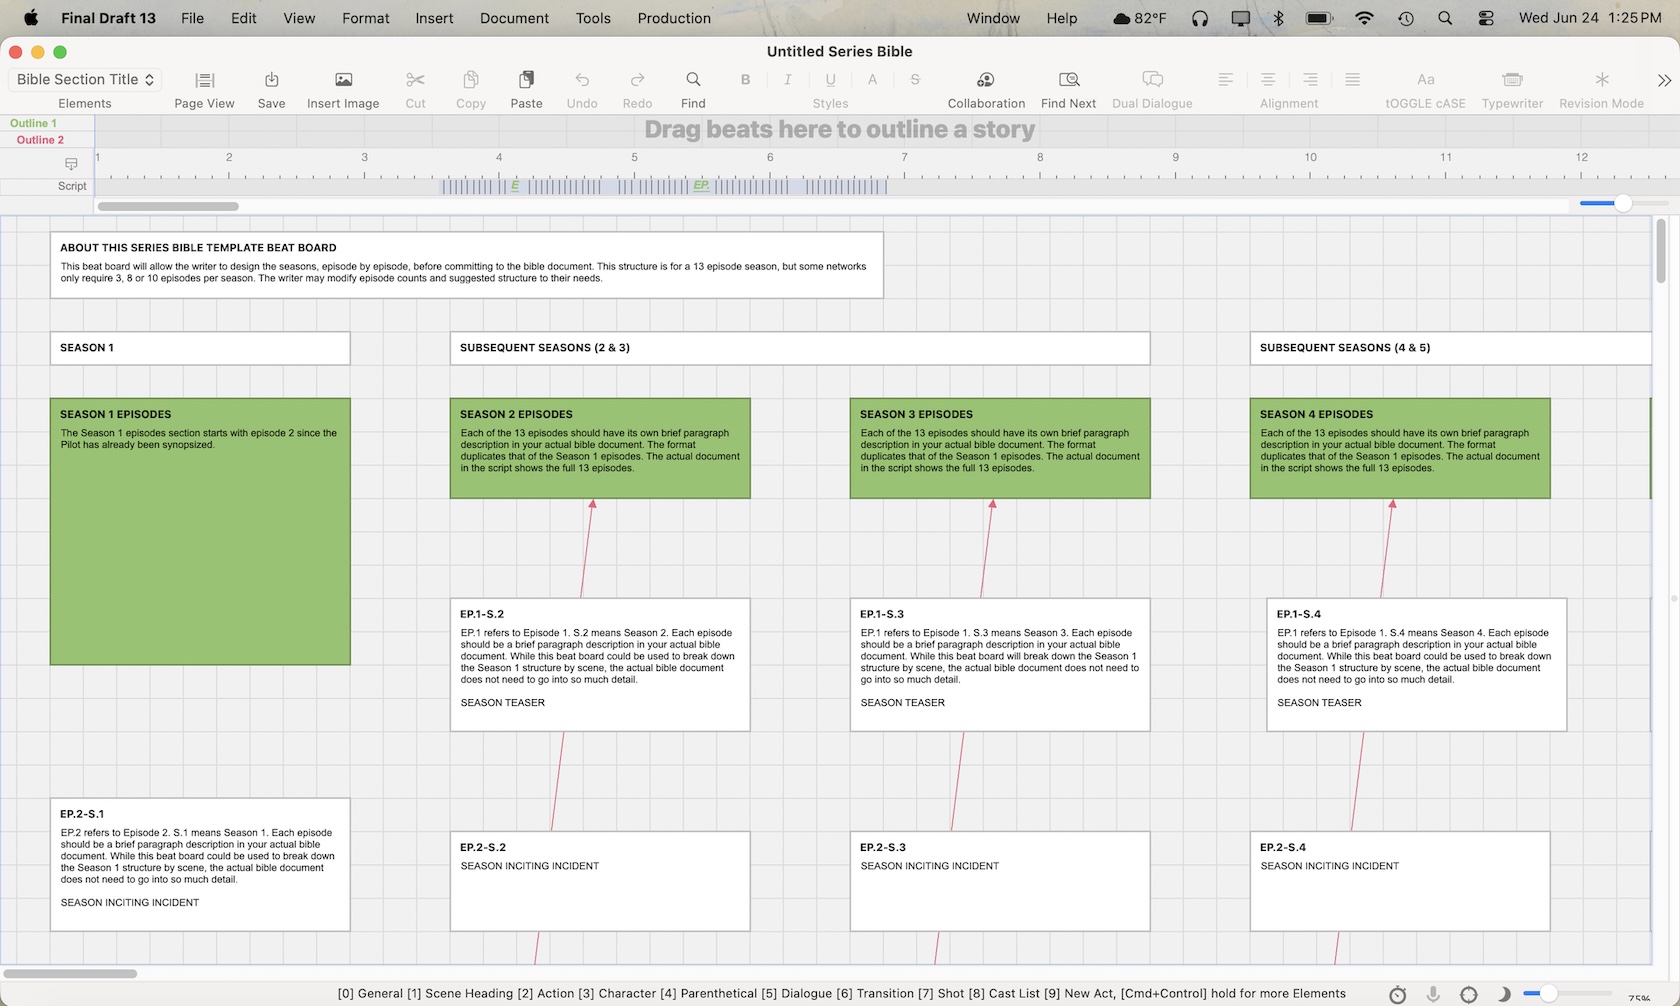Set right text alignment
1680x1006 pixels.
pos(1310,80)
